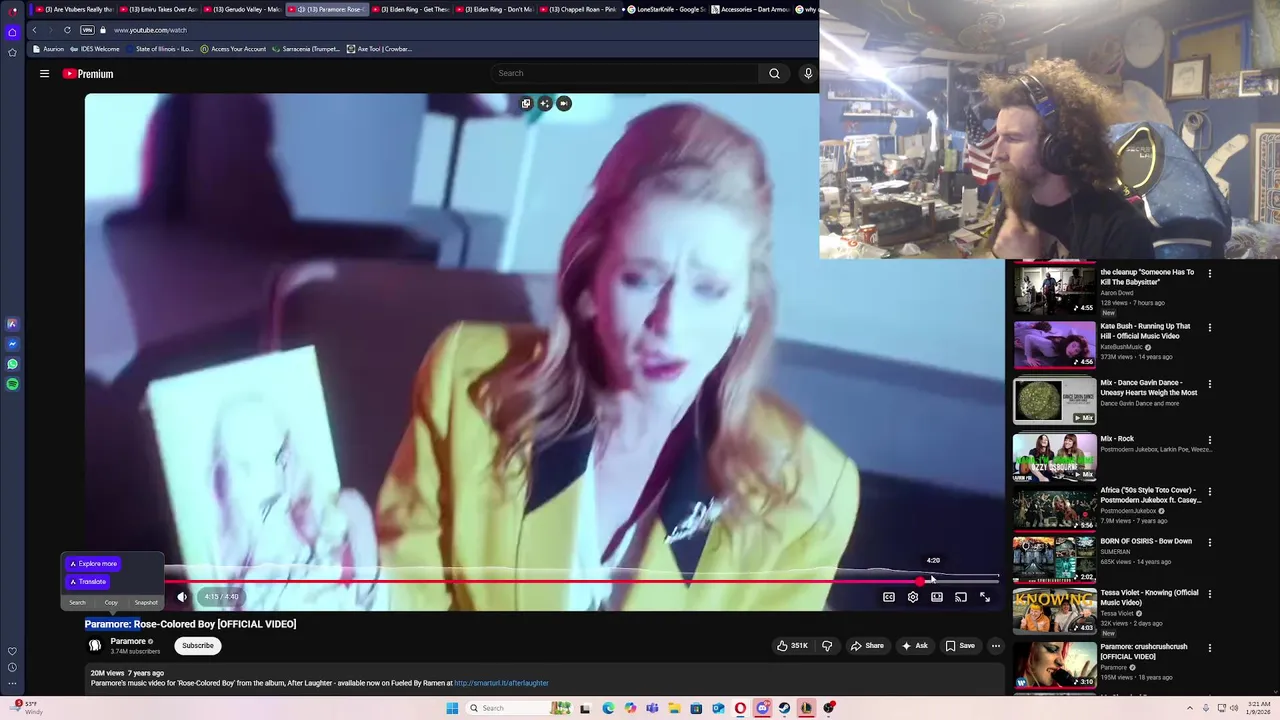
Task: Open options menu for Paramore crushcrushcrush video
Action: (x=1209, y=648)
